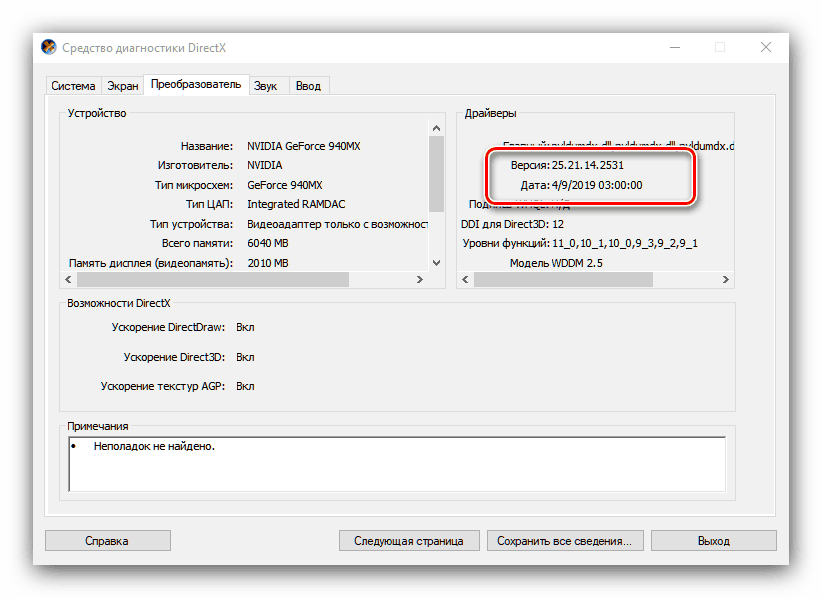The width and height of the screenshot is (822, 598).
Task: Click inside the Примечания notes text box
Action: click(397, 464)
